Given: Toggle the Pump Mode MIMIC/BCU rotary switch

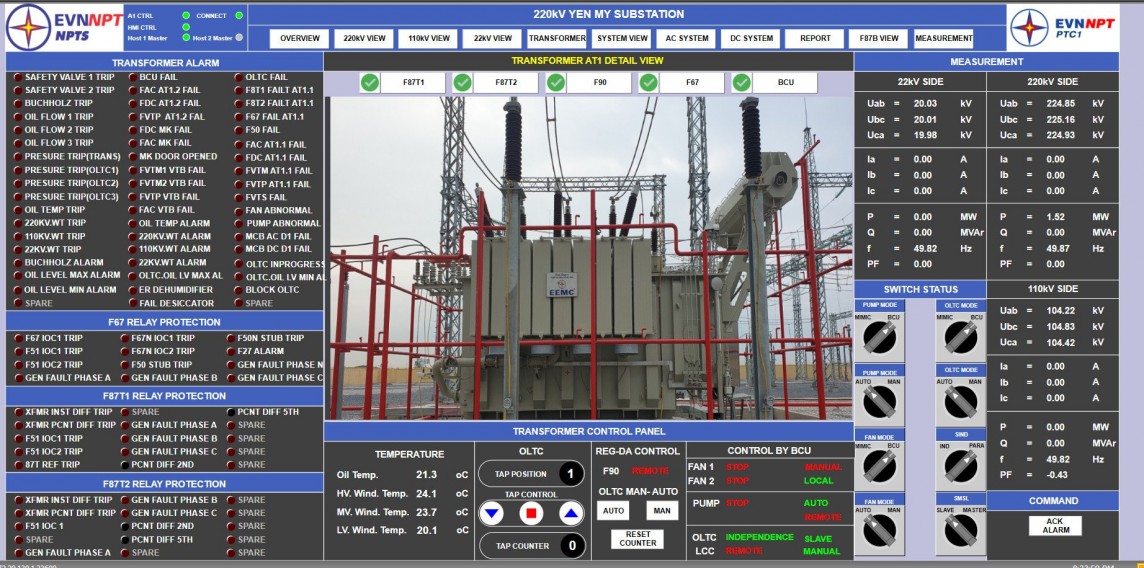Looking at the screenshot, I should coord(880,338).
